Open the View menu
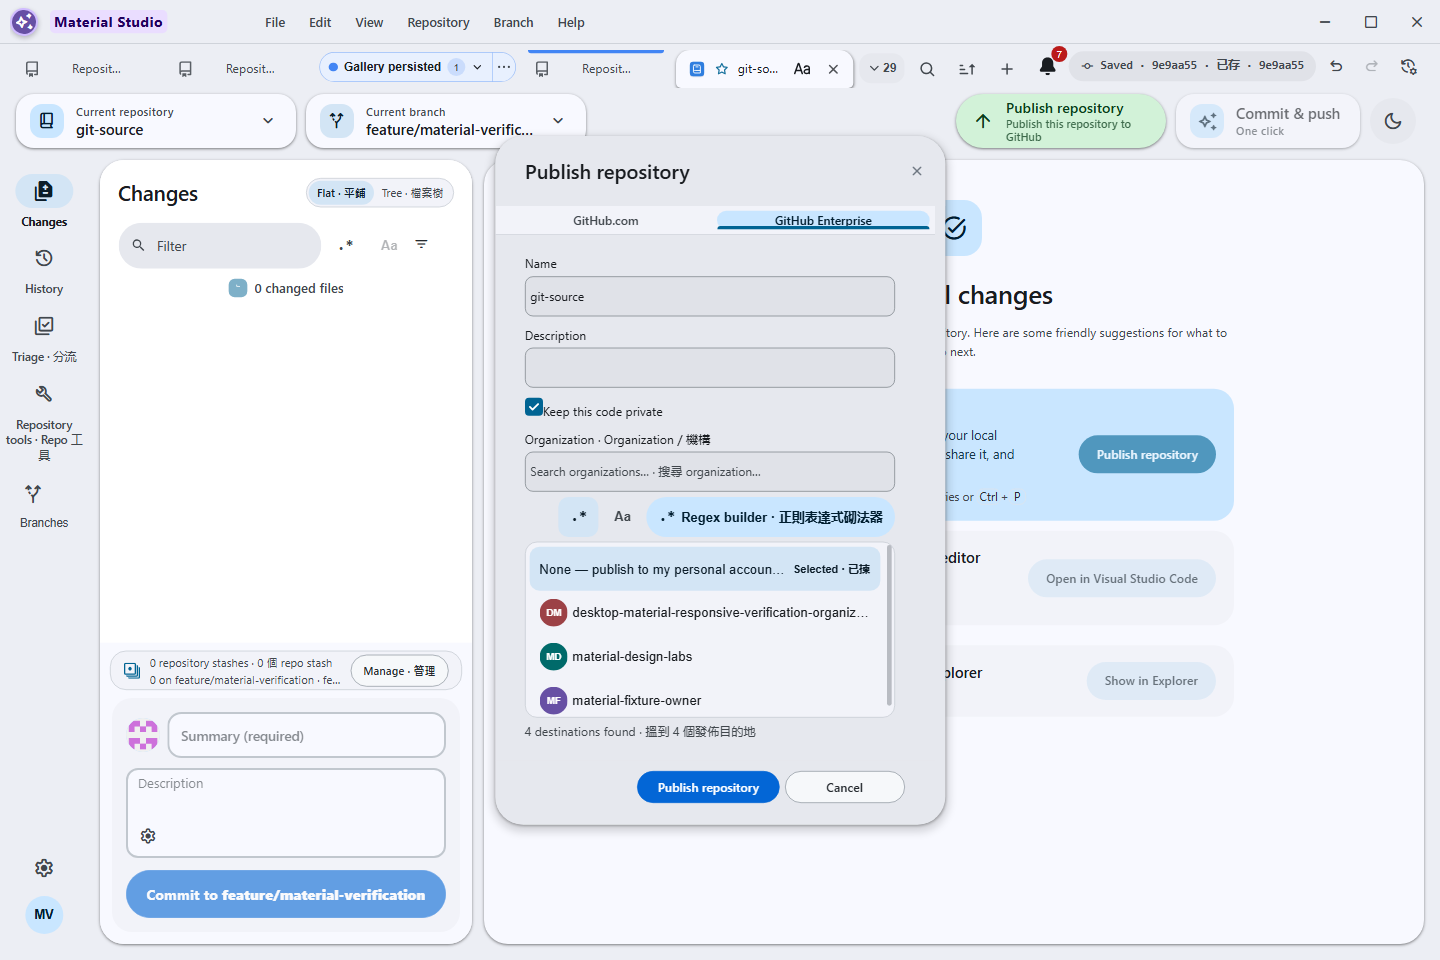The image size is (1440, 960). point(369,22)
